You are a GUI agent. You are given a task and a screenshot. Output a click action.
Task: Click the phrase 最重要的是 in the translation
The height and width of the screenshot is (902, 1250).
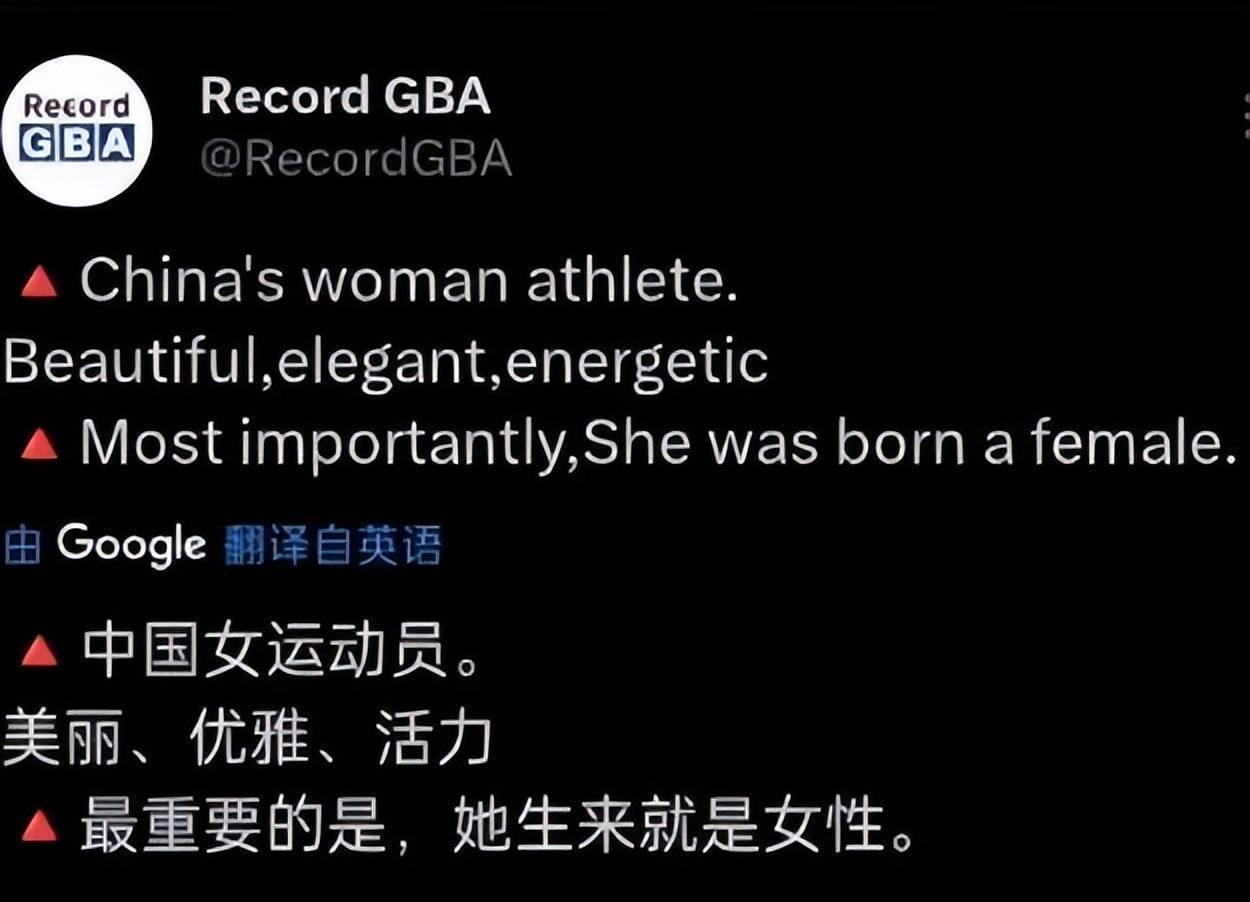[x=232, y=828]
